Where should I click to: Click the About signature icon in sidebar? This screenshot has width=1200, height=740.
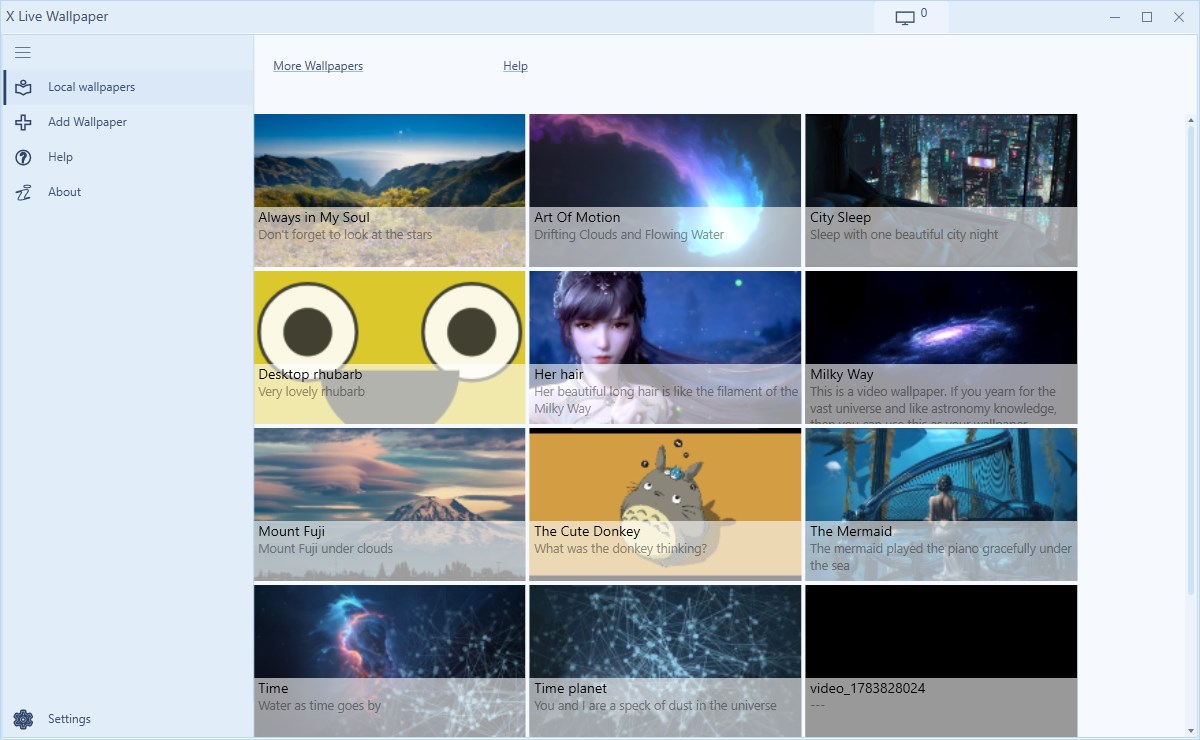[23, 192]
